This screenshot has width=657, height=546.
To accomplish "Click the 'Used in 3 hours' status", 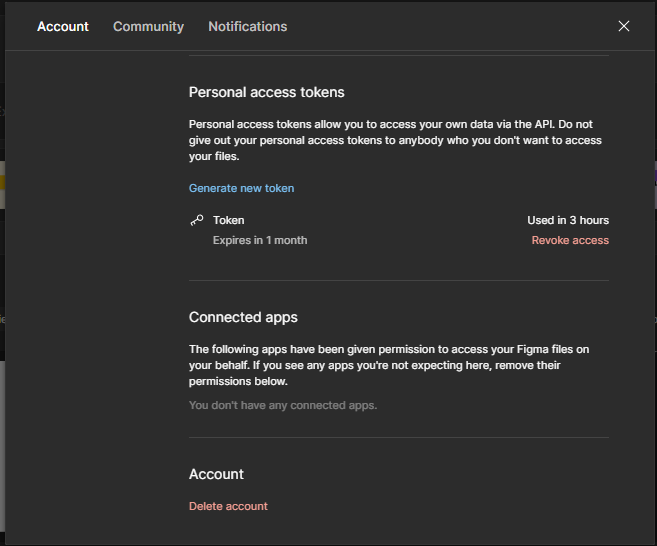I will tap(568, 220).
